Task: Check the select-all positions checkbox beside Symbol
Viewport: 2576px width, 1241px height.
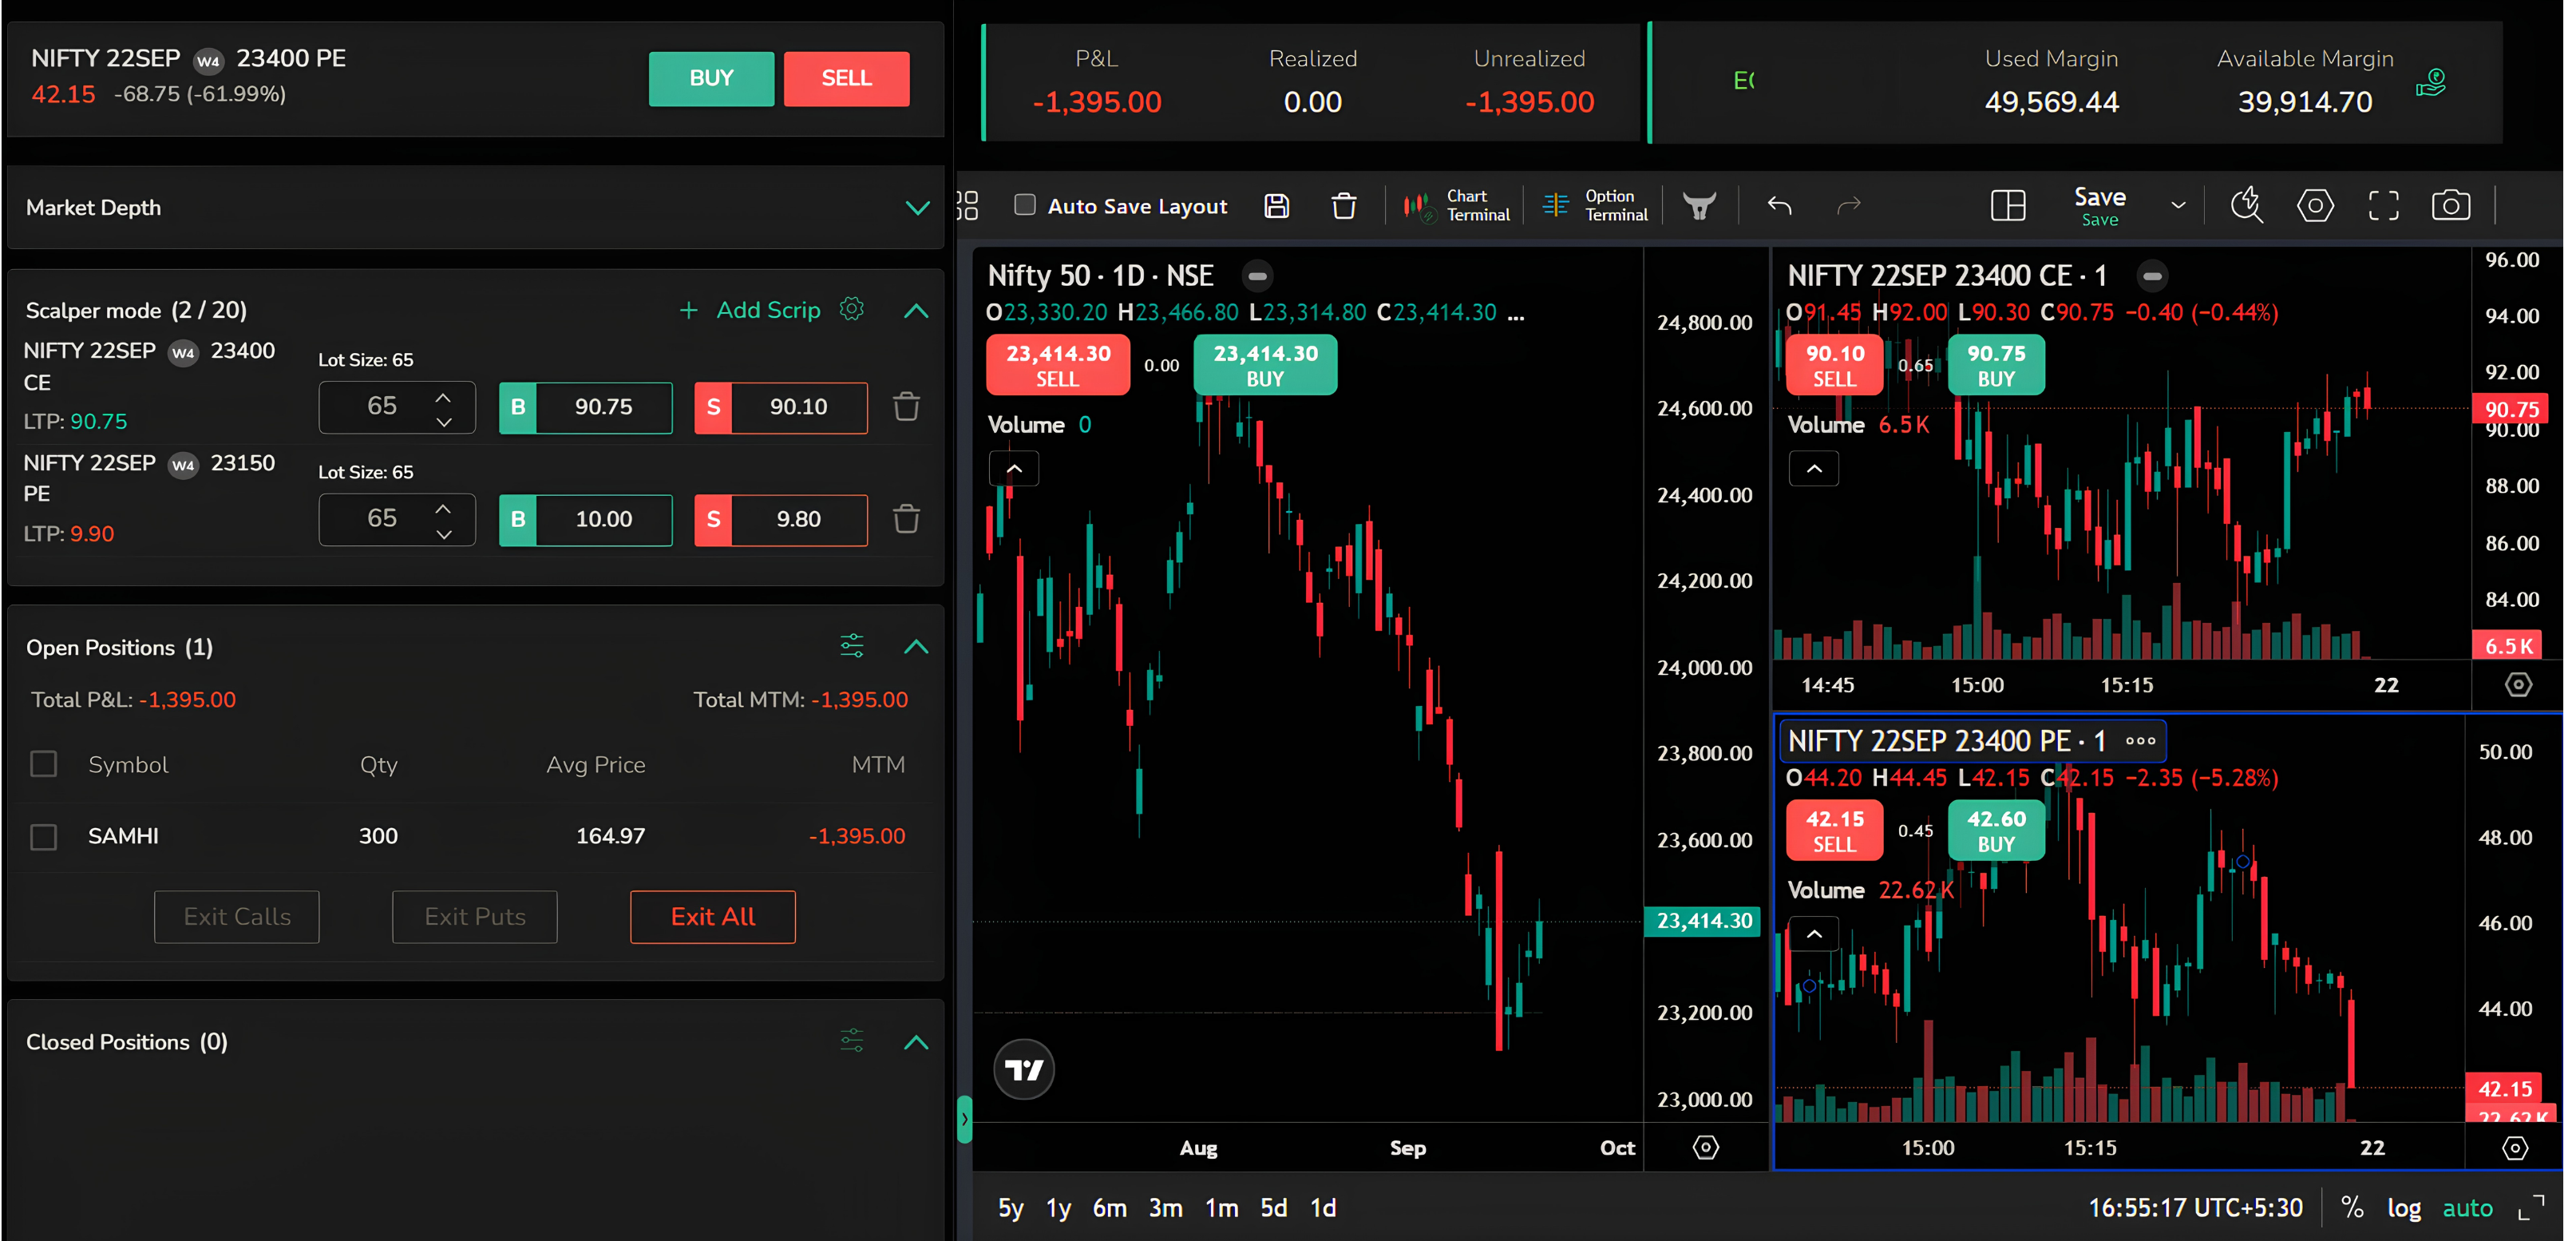Action: [x=43, y=764]
